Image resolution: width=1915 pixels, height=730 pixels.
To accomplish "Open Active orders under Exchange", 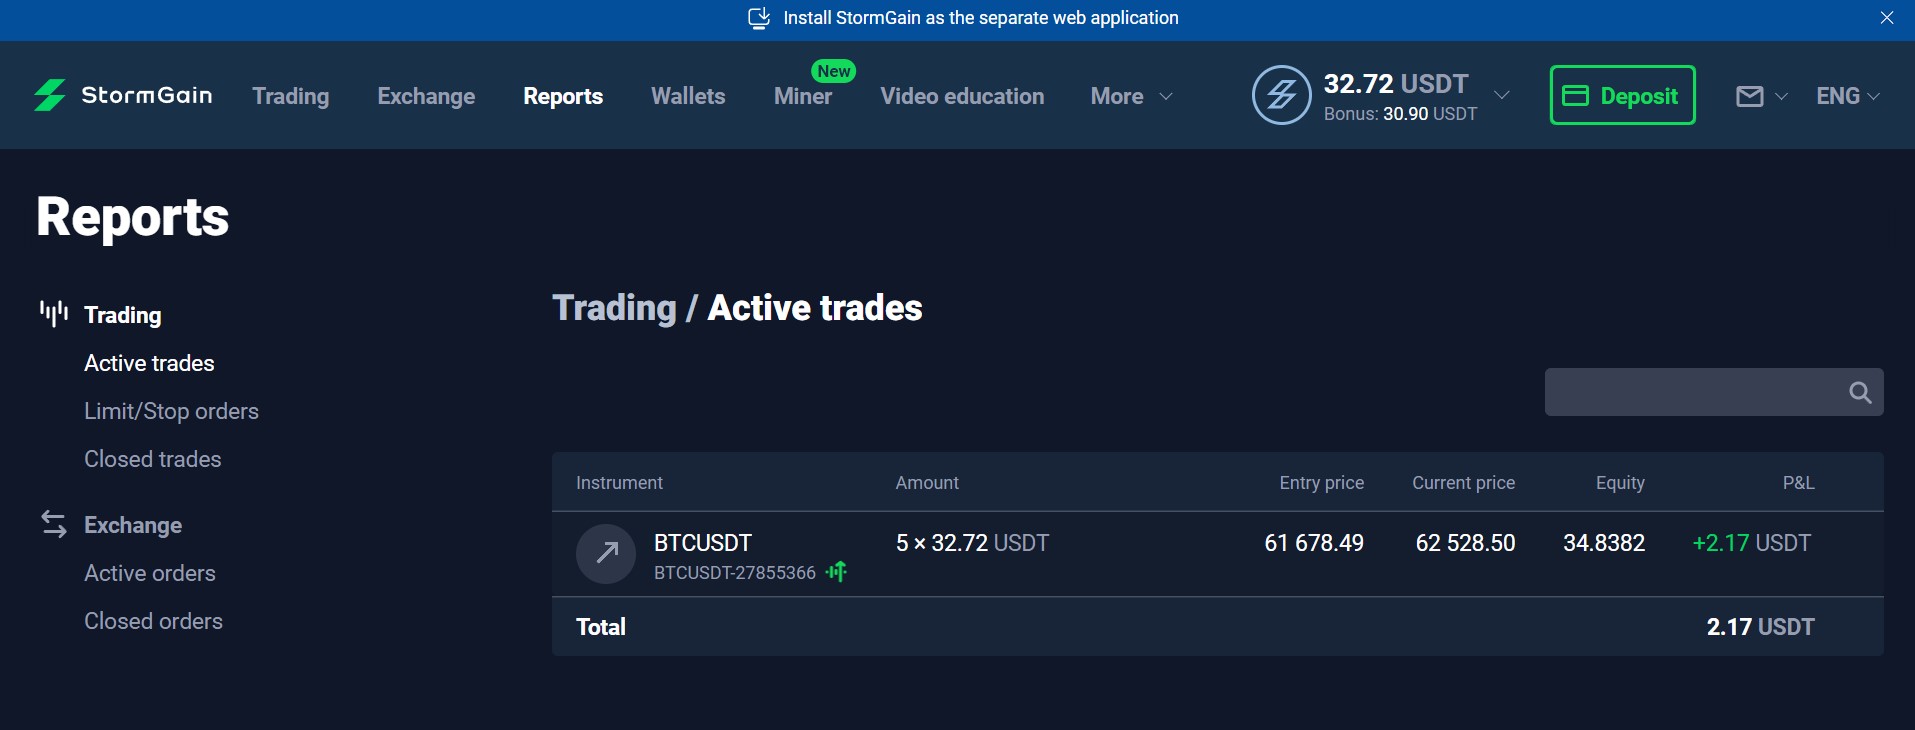I will (150, 573).
